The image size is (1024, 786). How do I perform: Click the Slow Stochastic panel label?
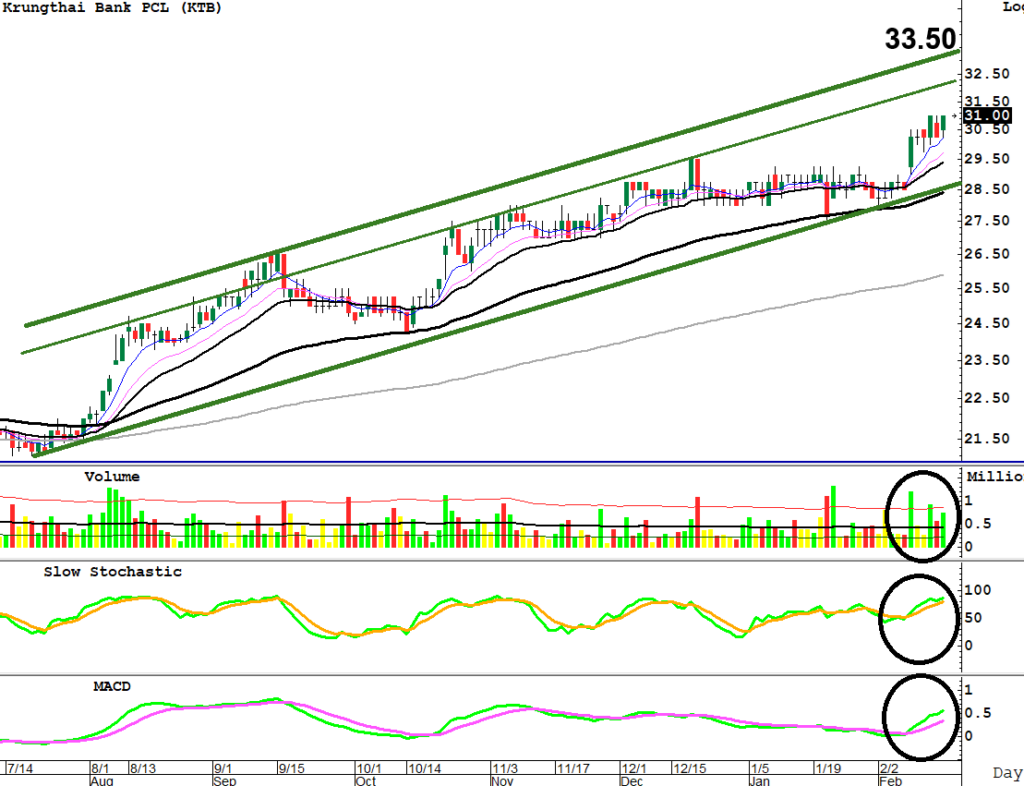click(x=113, y=572)
